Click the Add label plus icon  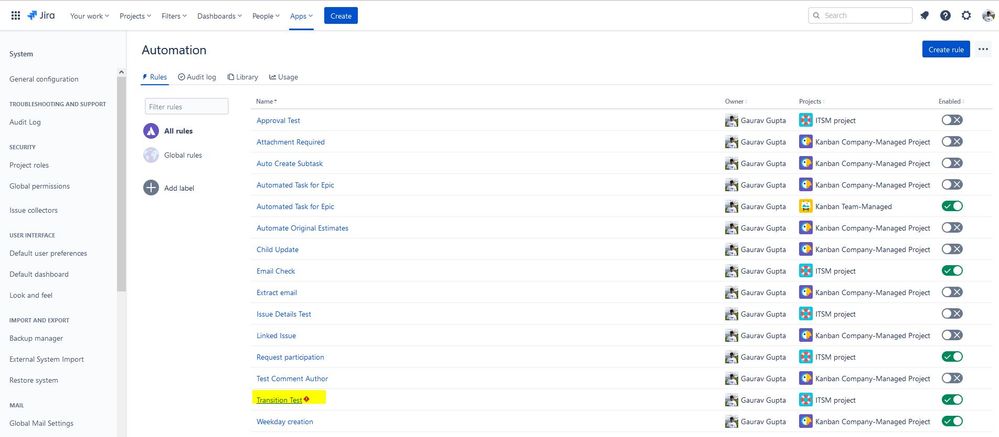151,187
